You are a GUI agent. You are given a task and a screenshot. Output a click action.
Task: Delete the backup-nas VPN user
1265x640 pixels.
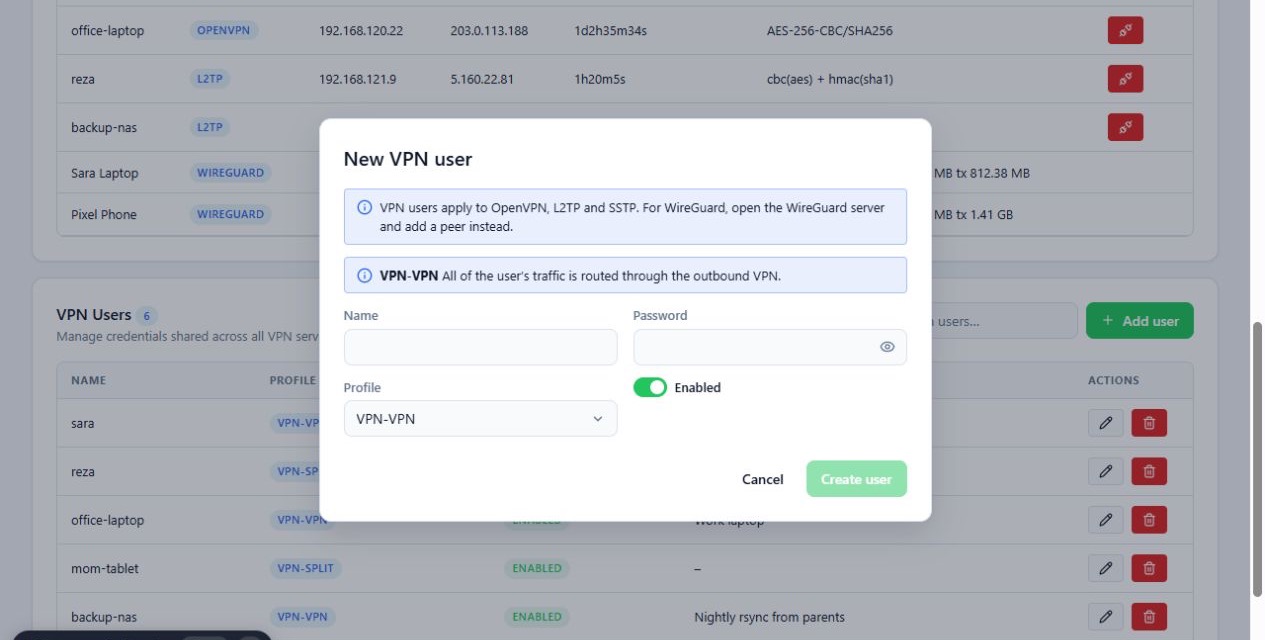[x=1149, y=617]
